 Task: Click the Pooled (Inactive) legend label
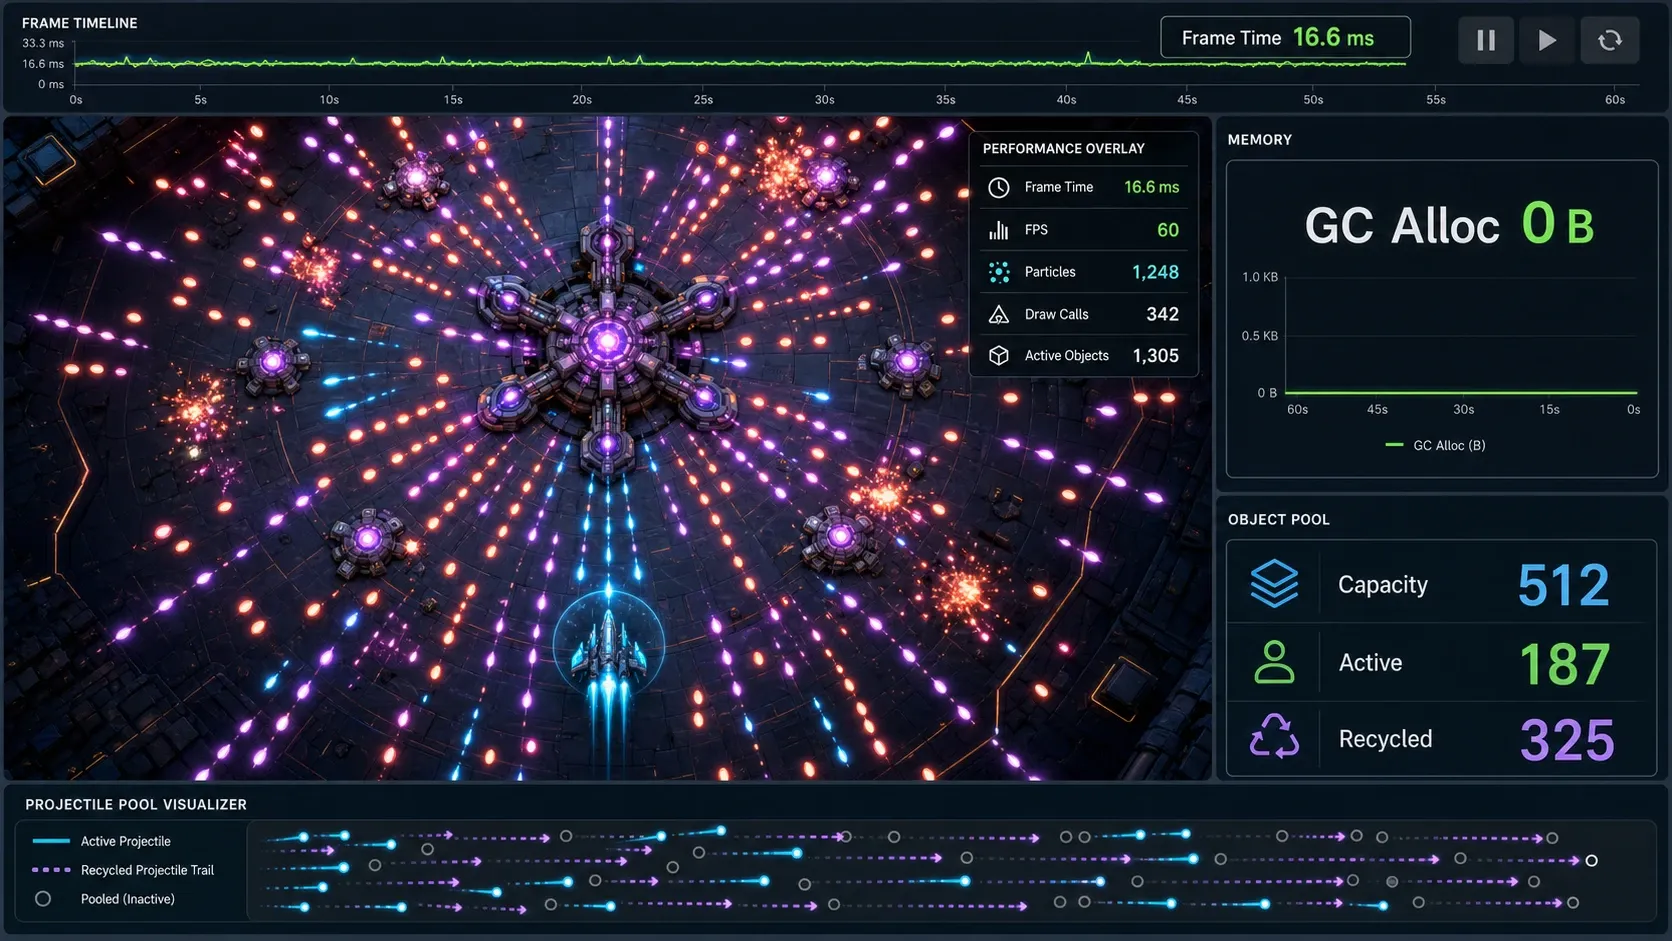pyautogui.click(x=128, y=900)
